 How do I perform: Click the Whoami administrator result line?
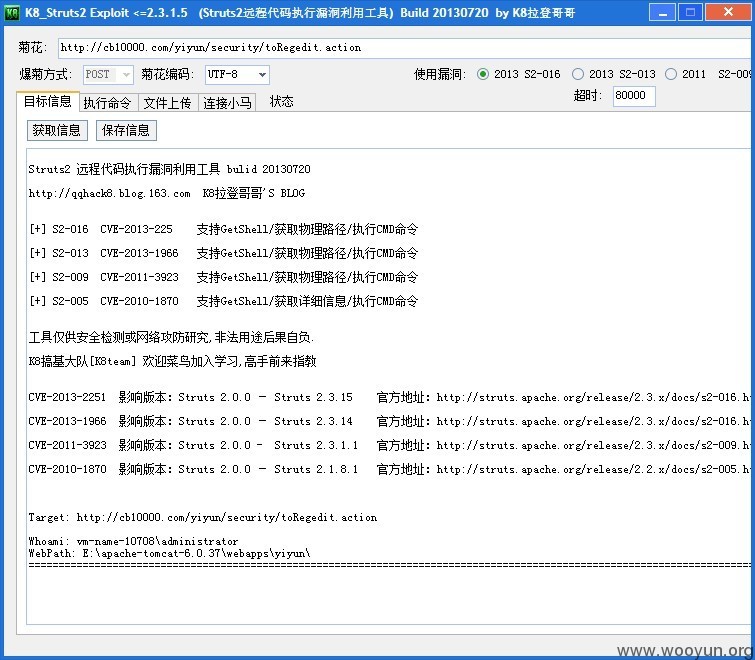(133, 542)
